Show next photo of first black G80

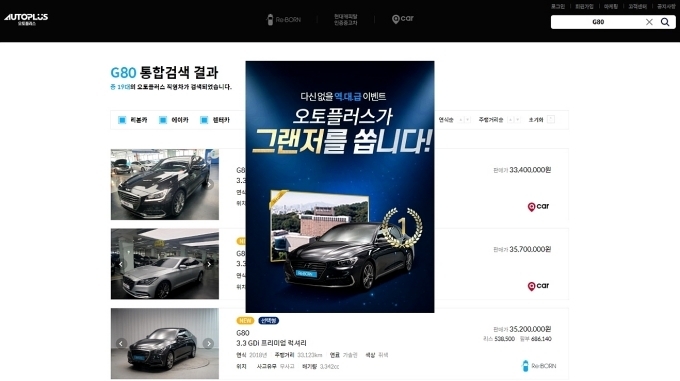[x=209, y=184]
